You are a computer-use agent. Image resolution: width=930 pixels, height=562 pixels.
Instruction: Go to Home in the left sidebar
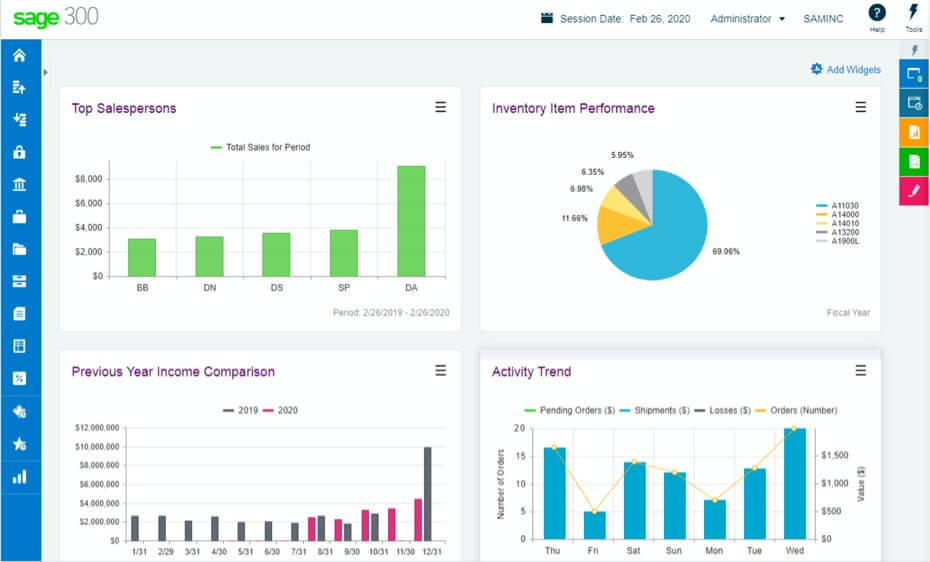tap(19, 56)
